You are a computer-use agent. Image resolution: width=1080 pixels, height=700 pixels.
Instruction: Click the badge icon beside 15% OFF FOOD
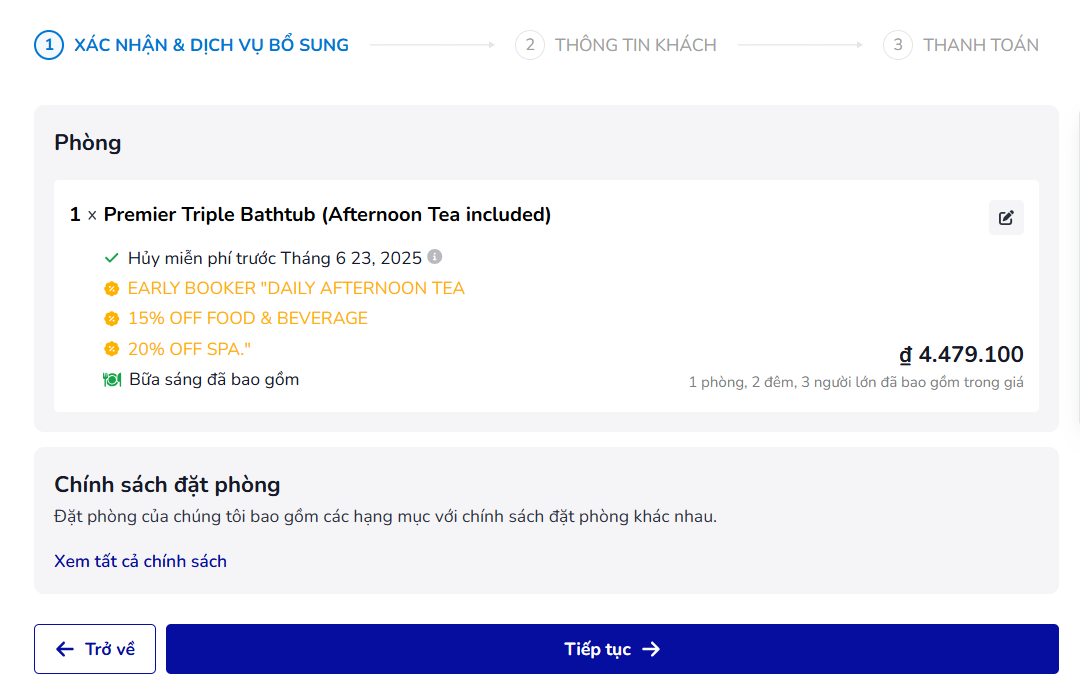112,319
